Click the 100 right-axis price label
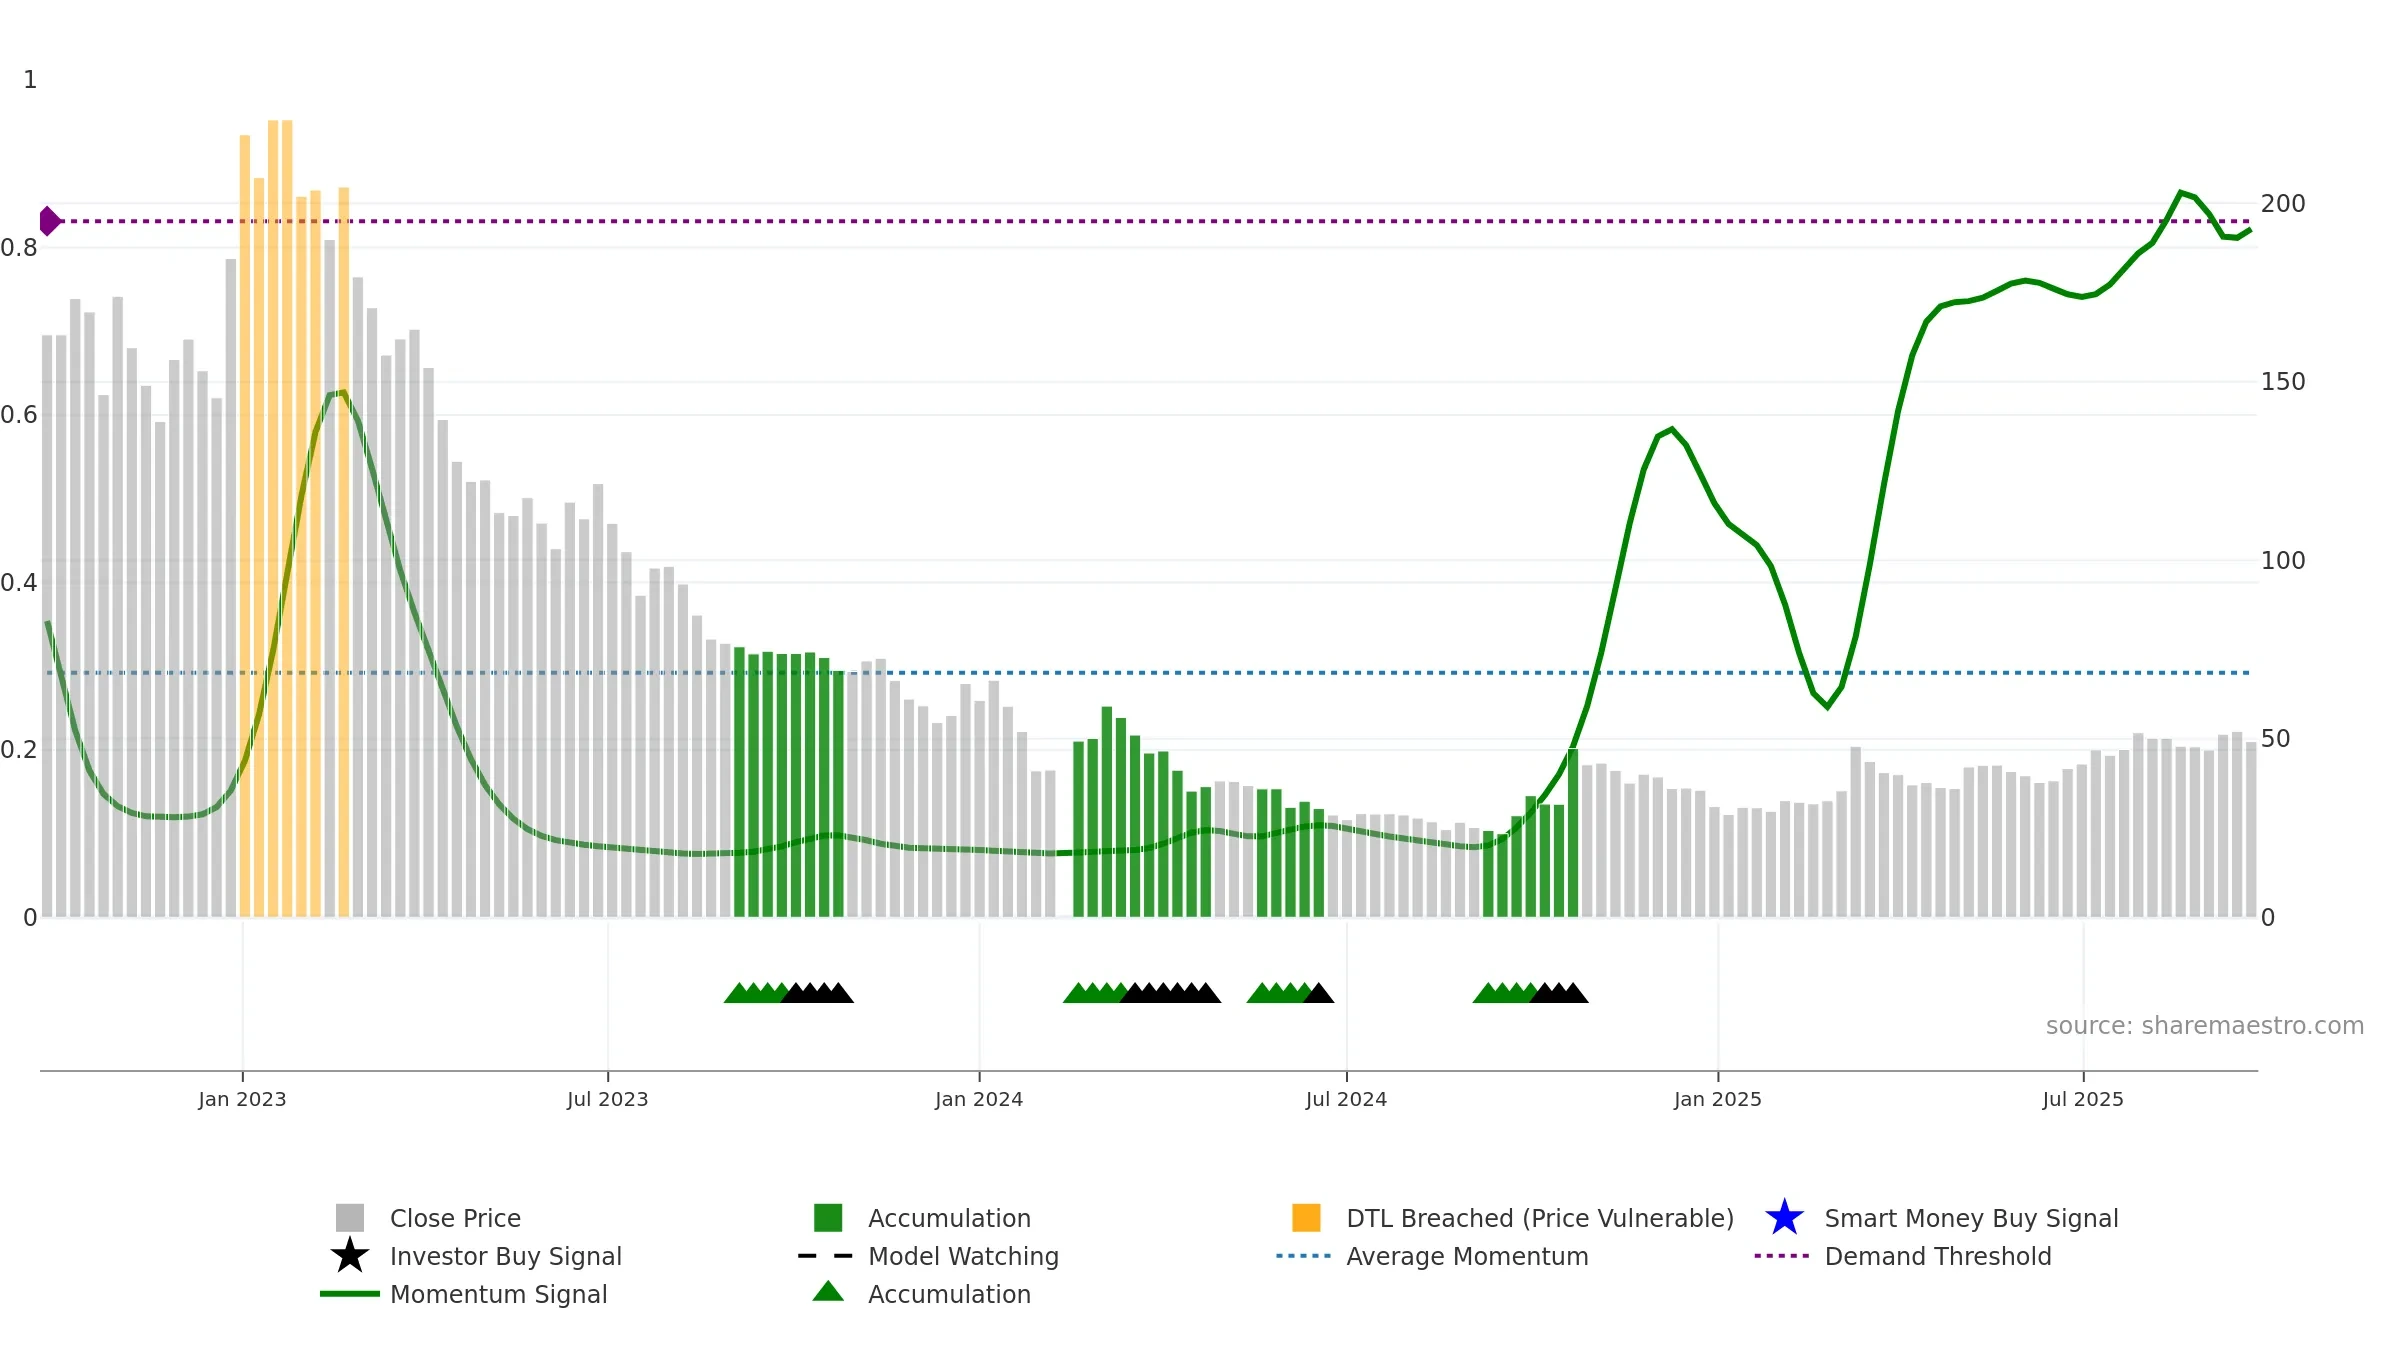Screen dimensions: 2400x1350 [x=2283, y=561]
